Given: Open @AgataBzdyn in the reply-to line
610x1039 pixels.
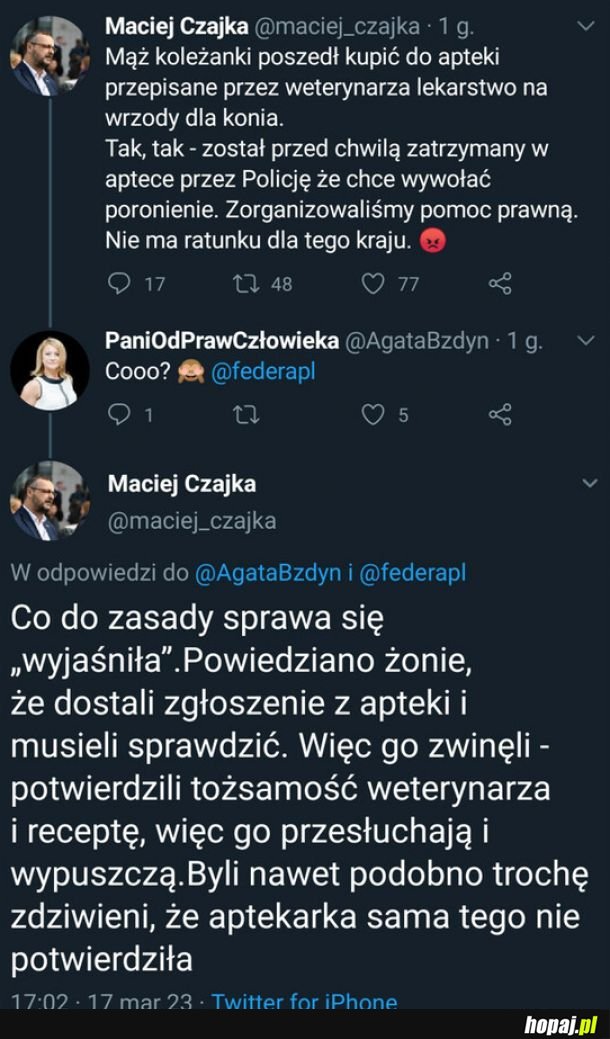Looking at the screenshot, I should tap(267, 573).
